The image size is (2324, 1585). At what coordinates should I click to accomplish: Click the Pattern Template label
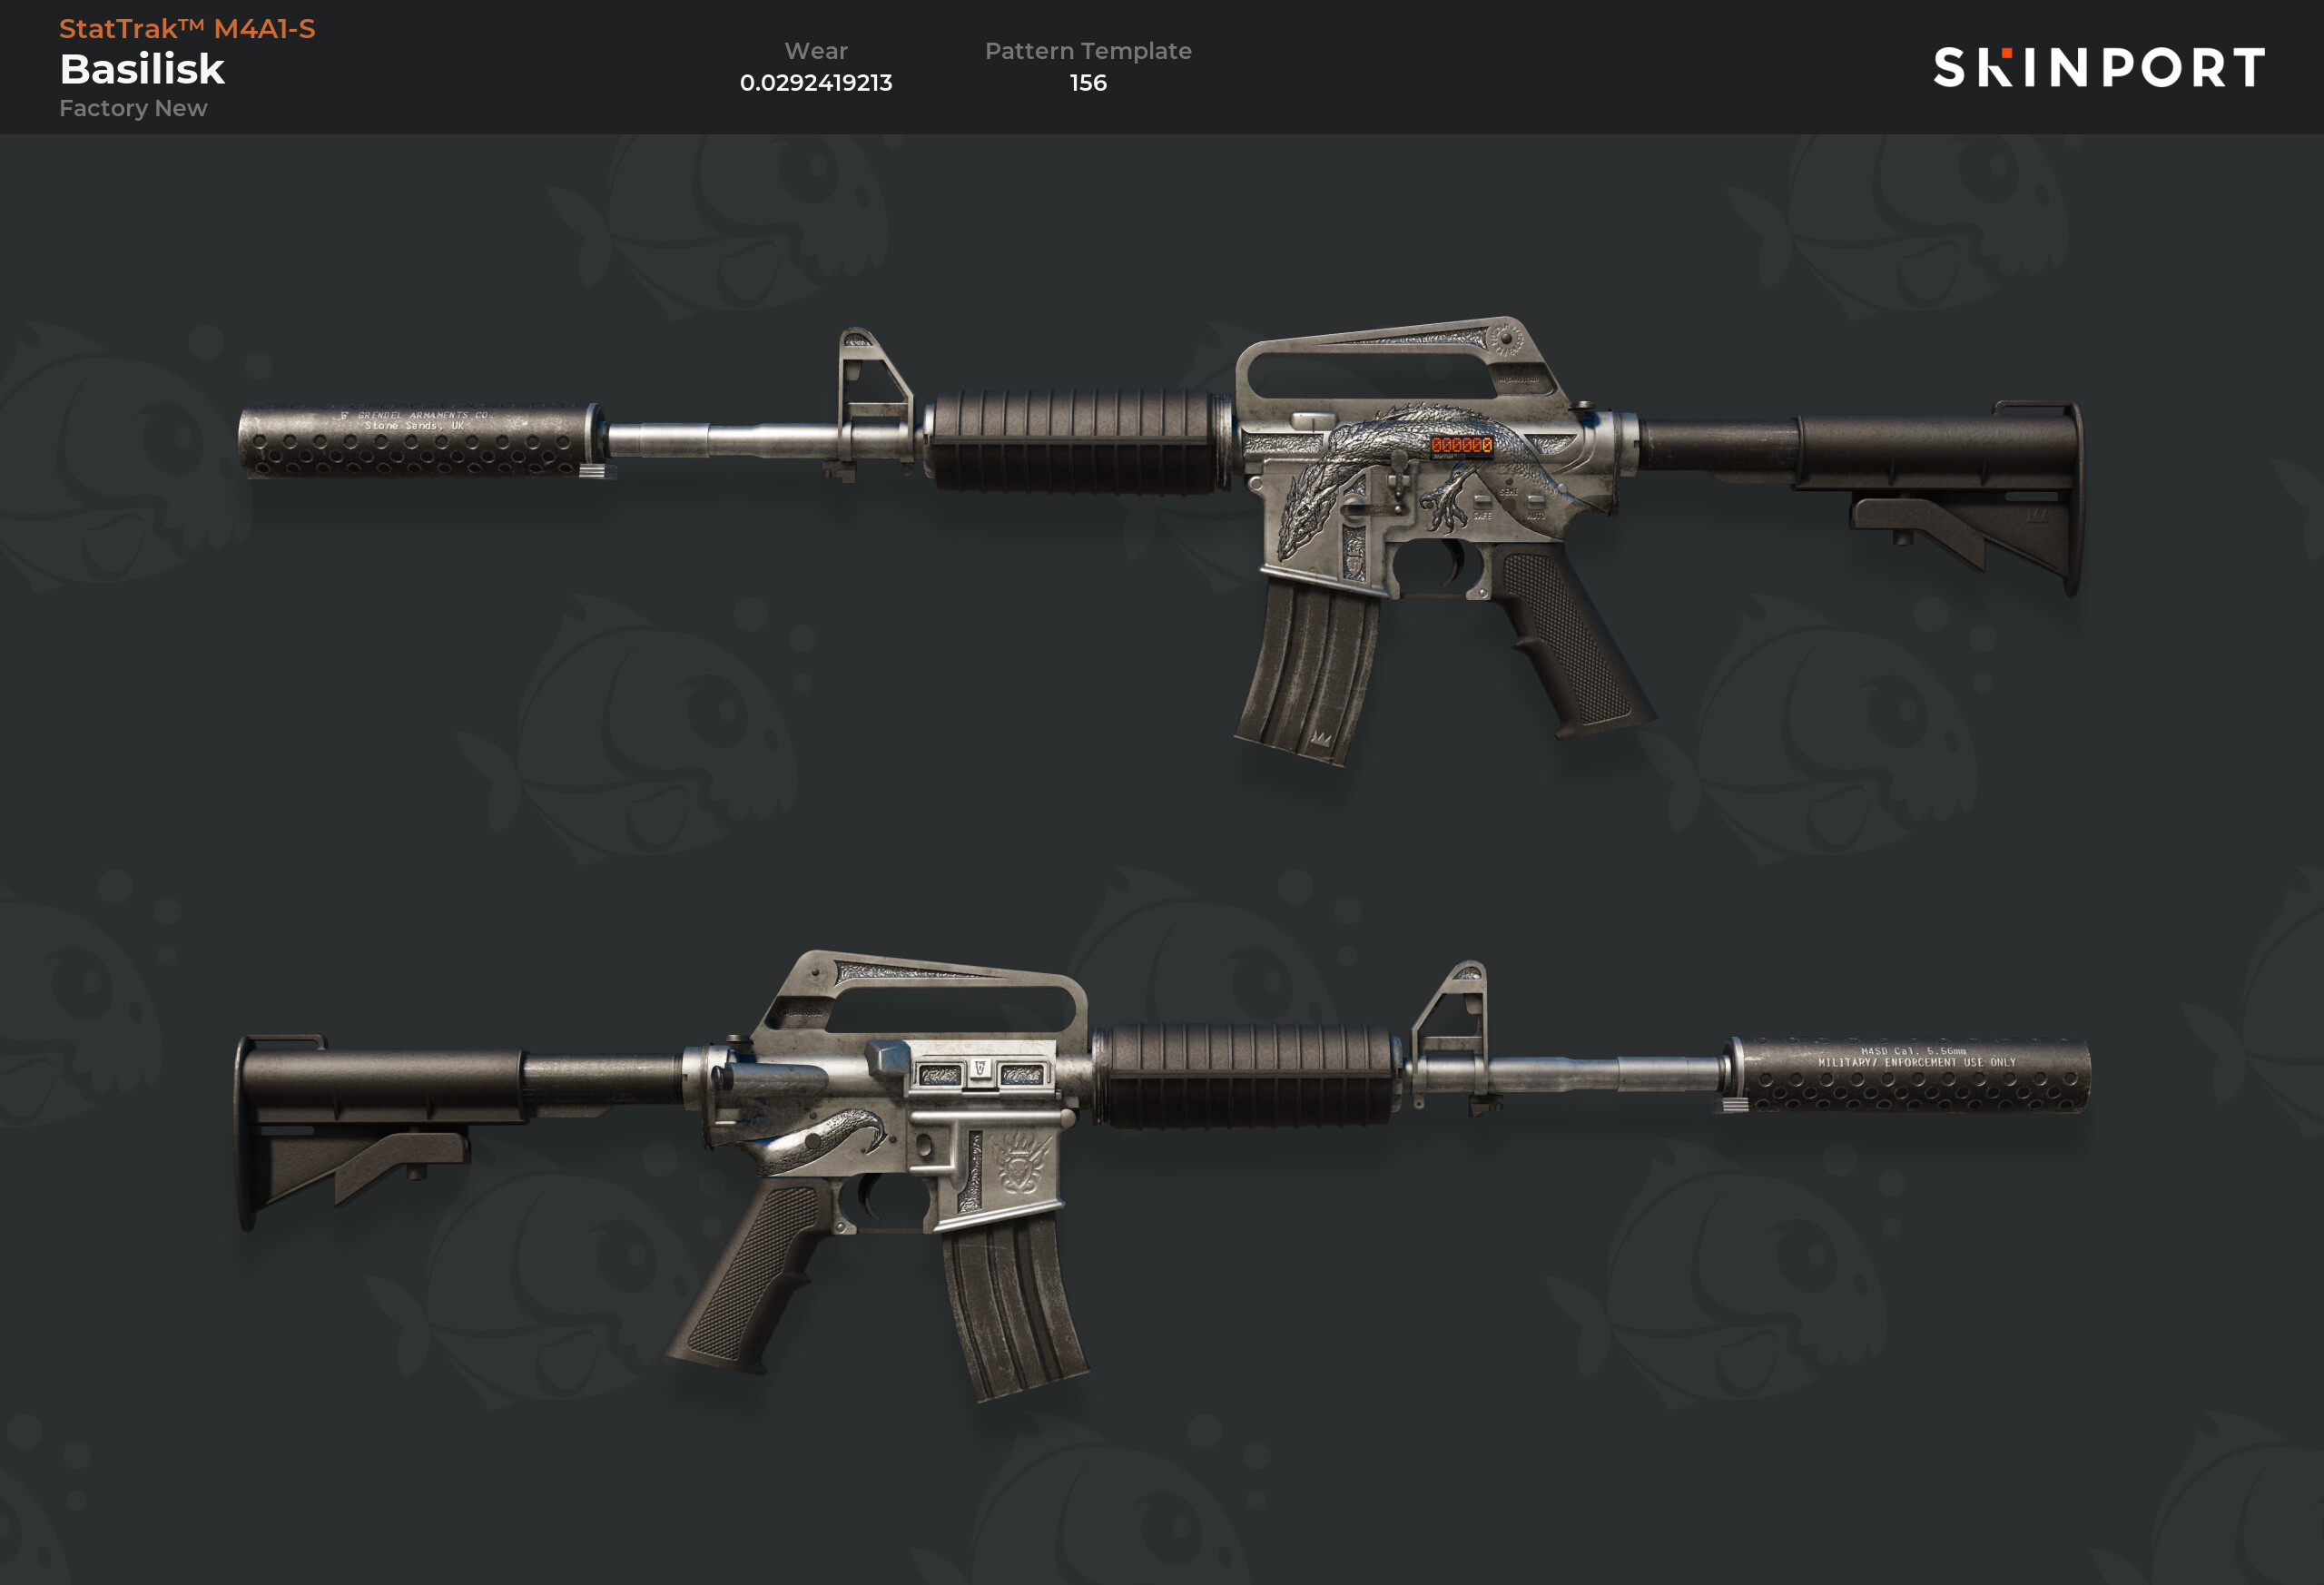tap(1088, 51)
